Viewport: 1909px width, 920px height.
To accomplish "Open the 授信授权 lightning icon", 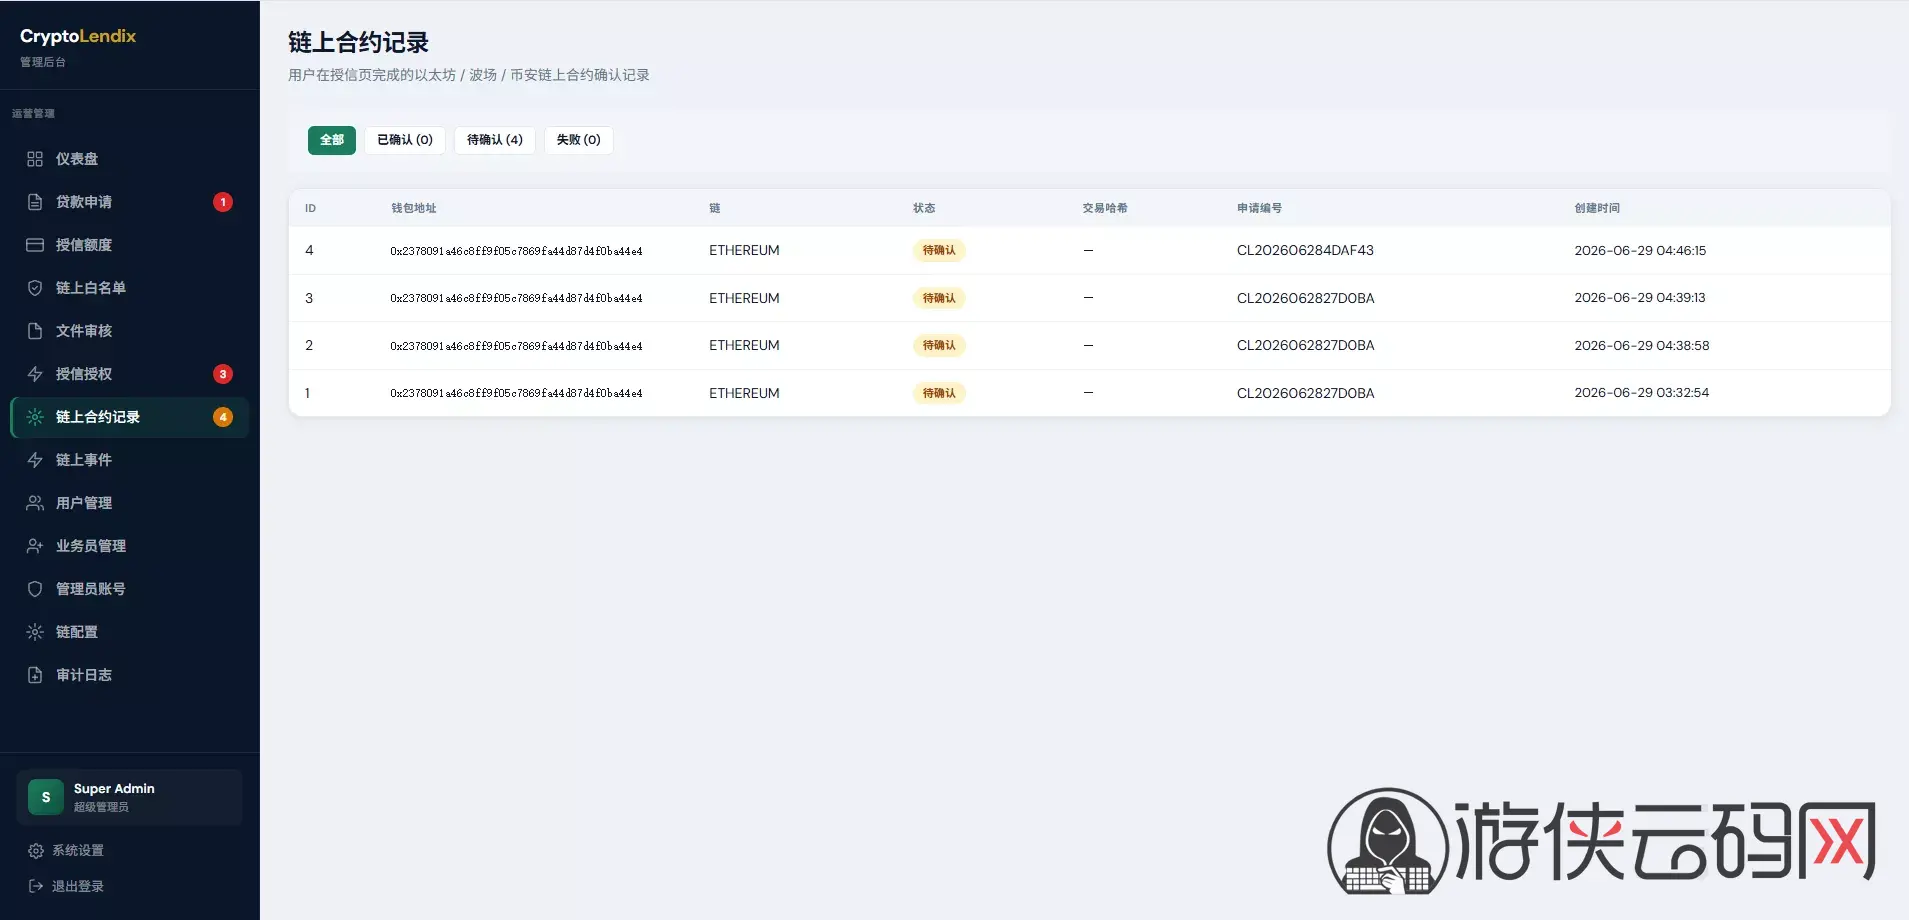I will point(35,374).
